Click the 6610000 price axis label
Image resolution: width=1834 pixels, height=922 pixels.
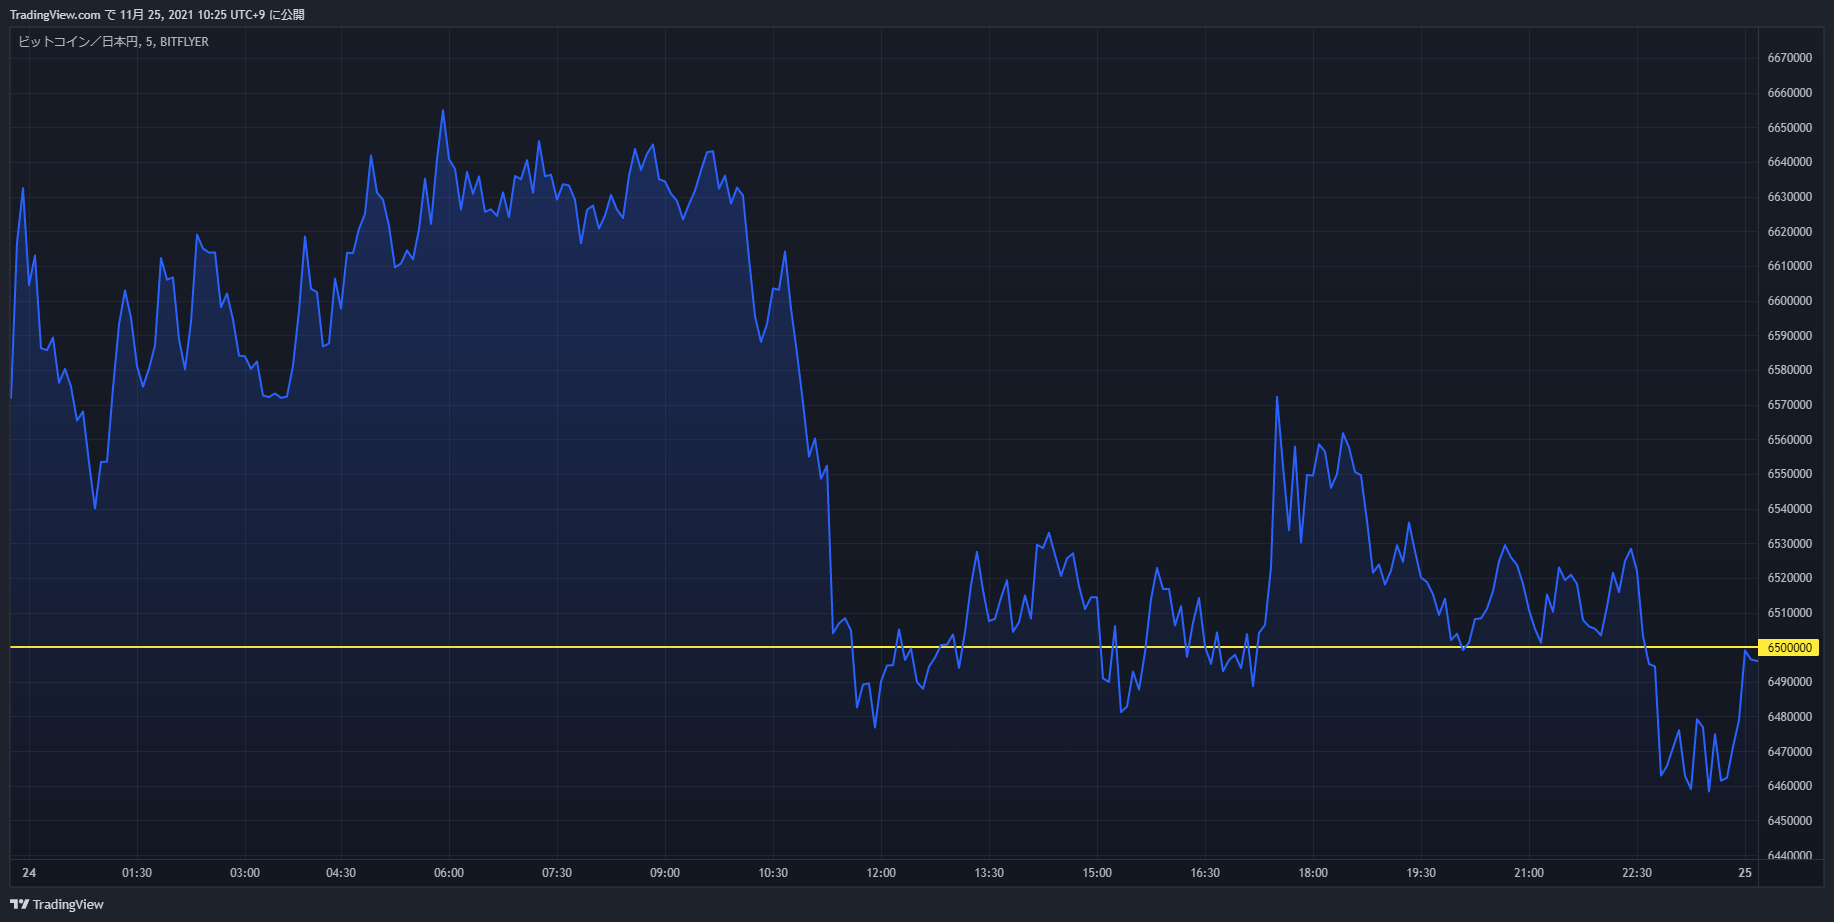[x=1790, y=266]
